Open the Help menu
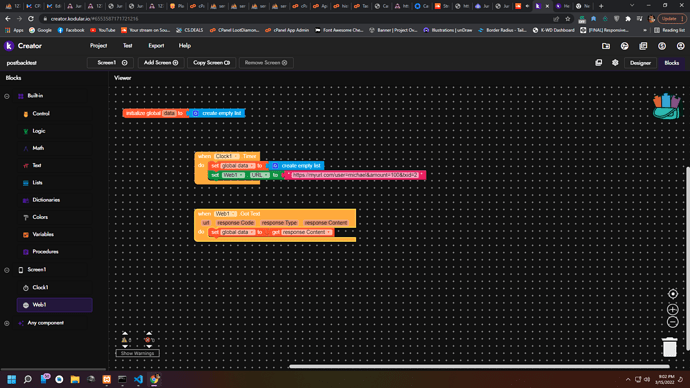Image resolution: width=690 pixels, height=388 pixels. (x=185, y=46)
